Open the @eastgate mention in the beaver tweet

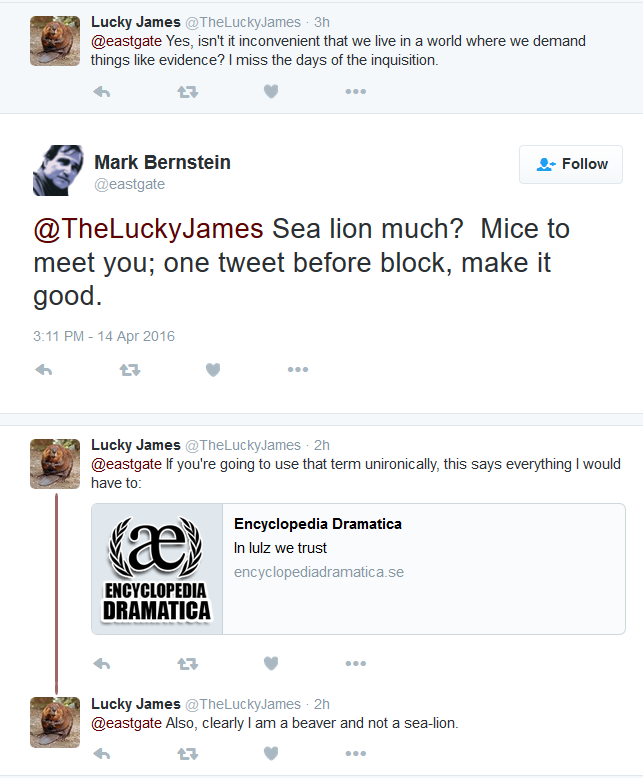[x=126, y=723]
